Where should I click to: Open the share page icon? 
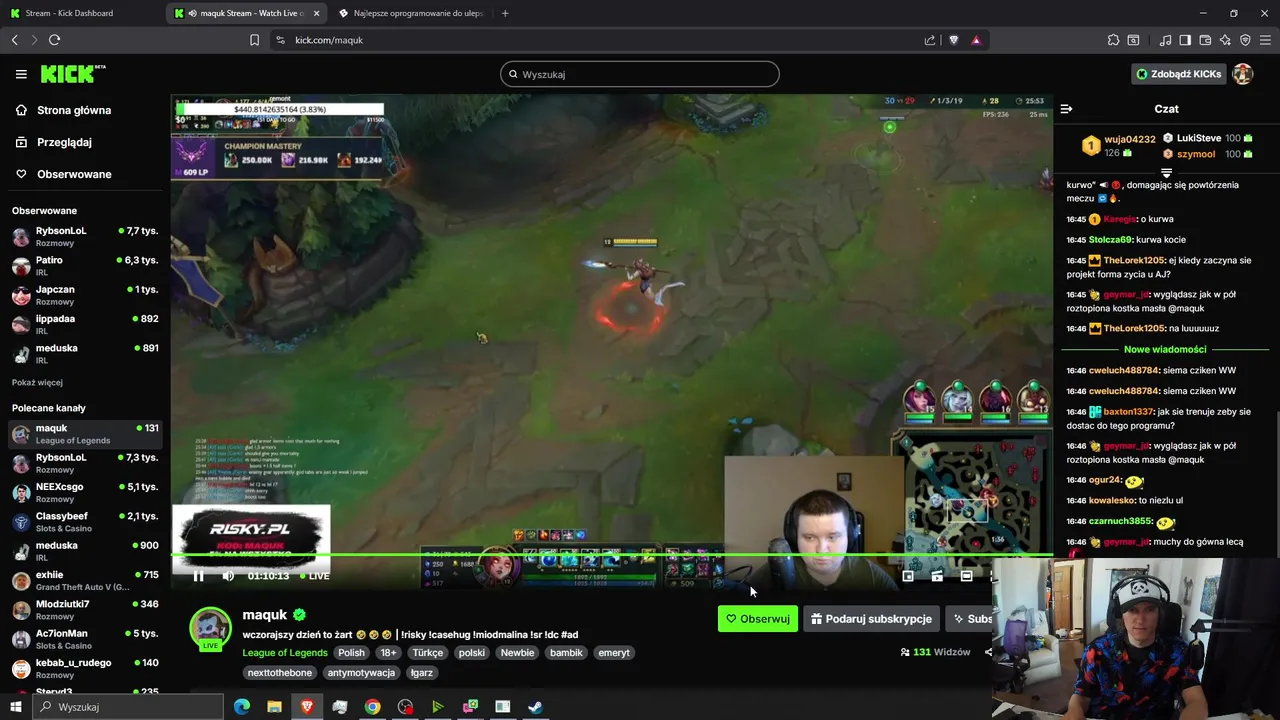[x=930, y=40]
